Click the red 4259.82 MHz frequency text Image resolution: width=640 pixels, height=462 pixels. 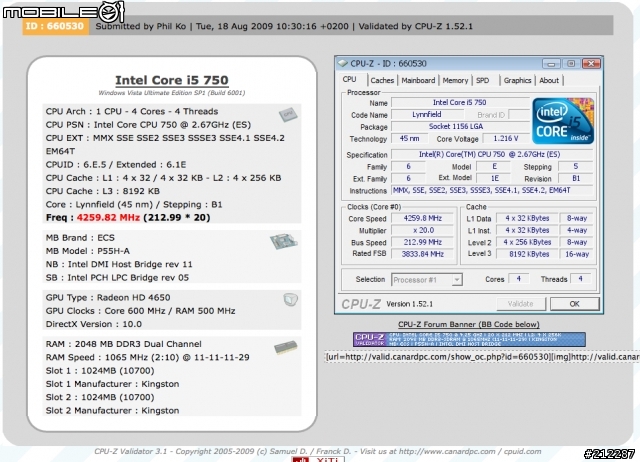click(x=108, y=218)
